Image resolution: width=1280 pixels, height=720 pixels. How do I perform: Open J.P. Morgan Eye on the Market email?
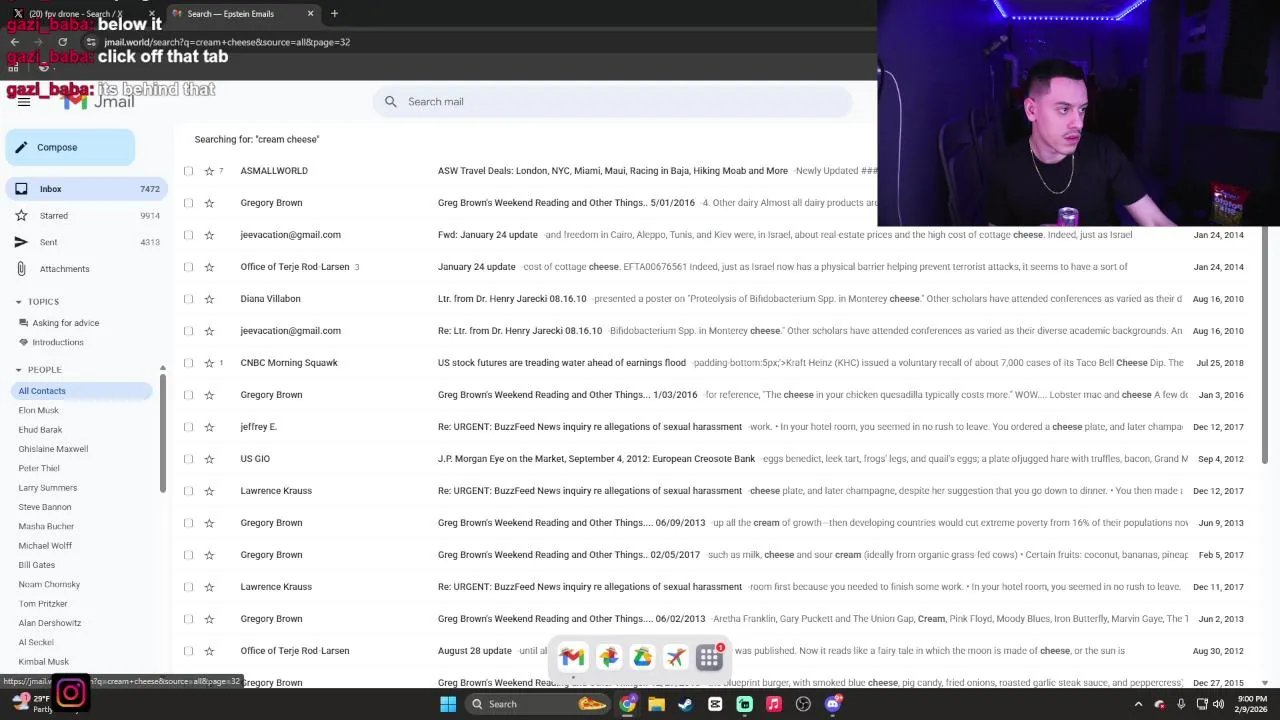596,459
